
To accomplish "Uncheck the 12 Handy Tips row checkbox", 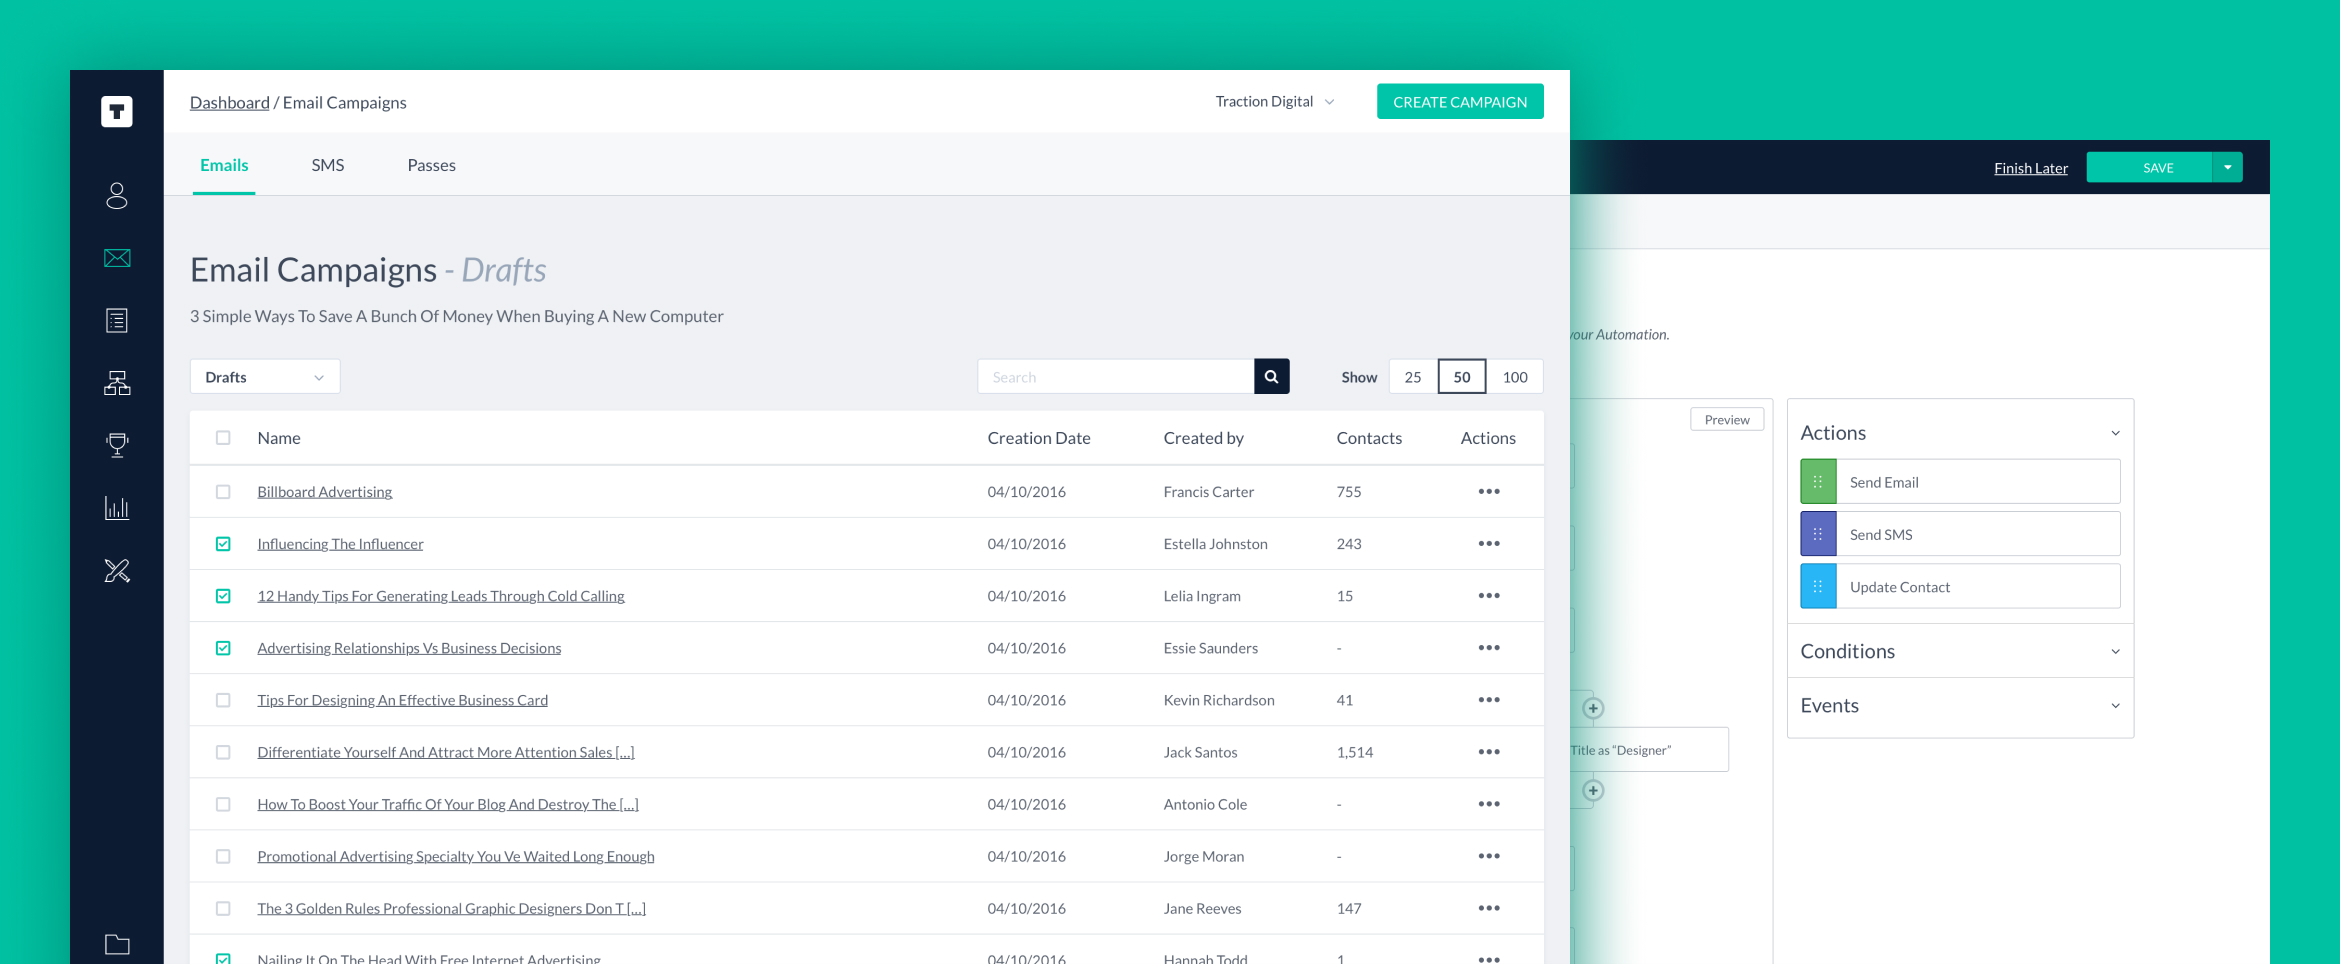I will coord(223,596).
